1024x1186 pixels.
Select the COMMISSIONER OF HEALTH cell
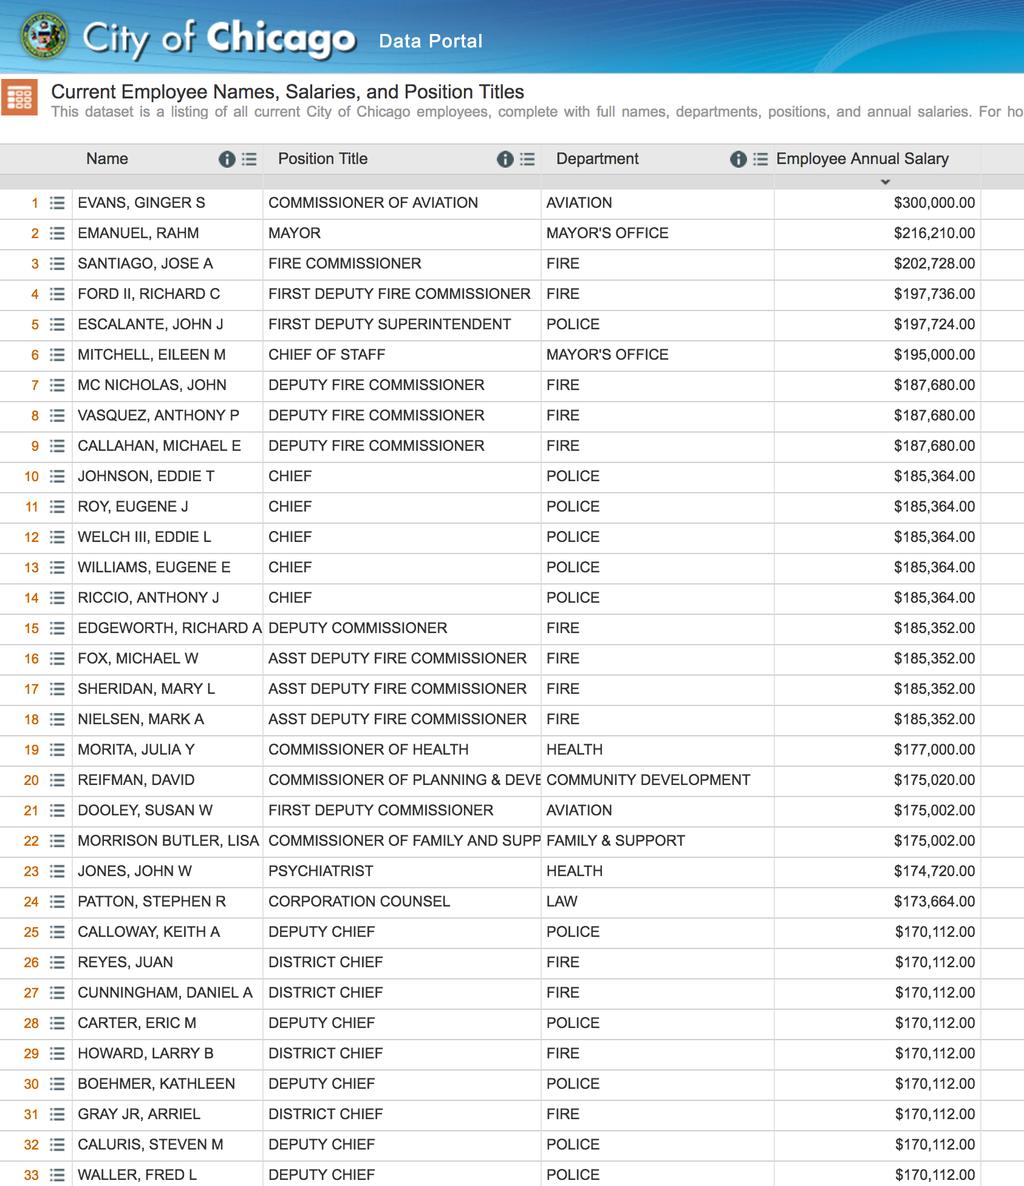click(x=402, y=750)
